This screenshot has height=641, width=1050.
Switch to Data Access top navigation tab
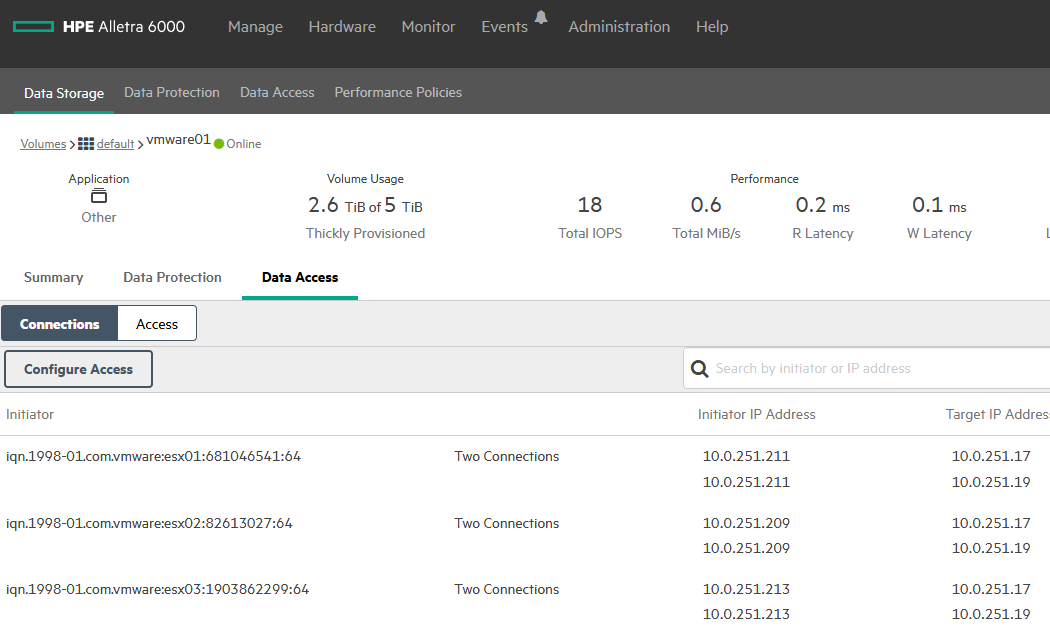(277, 92)
